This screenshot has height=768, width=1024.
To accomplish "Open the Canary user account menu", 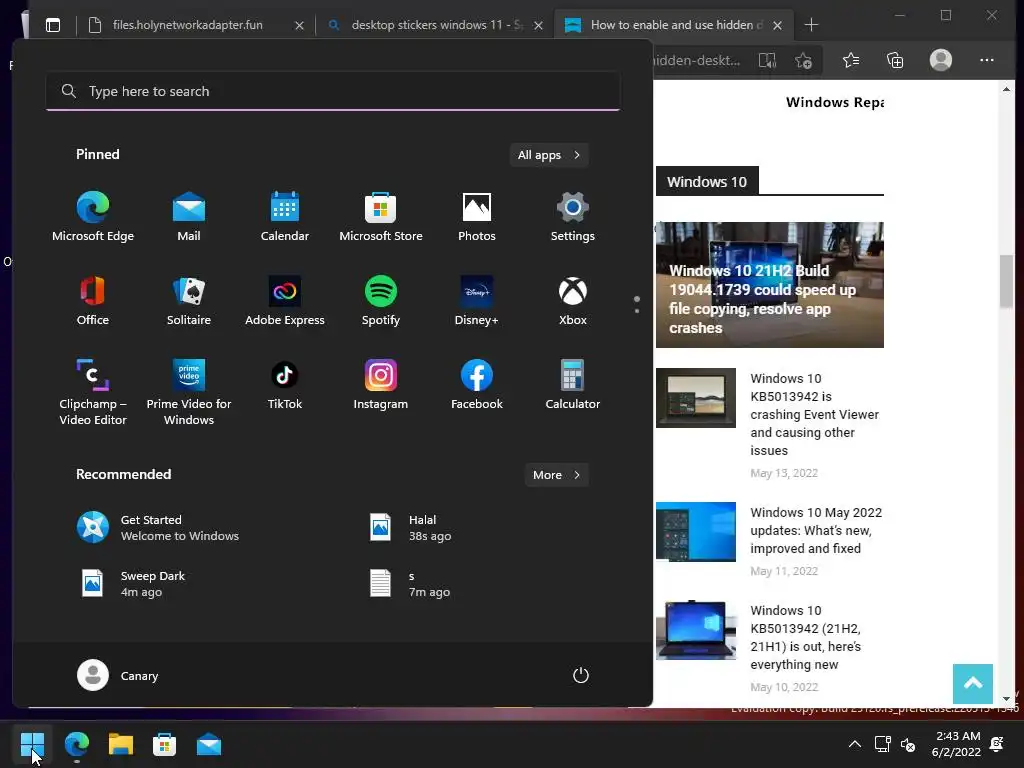I will click(x=118, y=675).
